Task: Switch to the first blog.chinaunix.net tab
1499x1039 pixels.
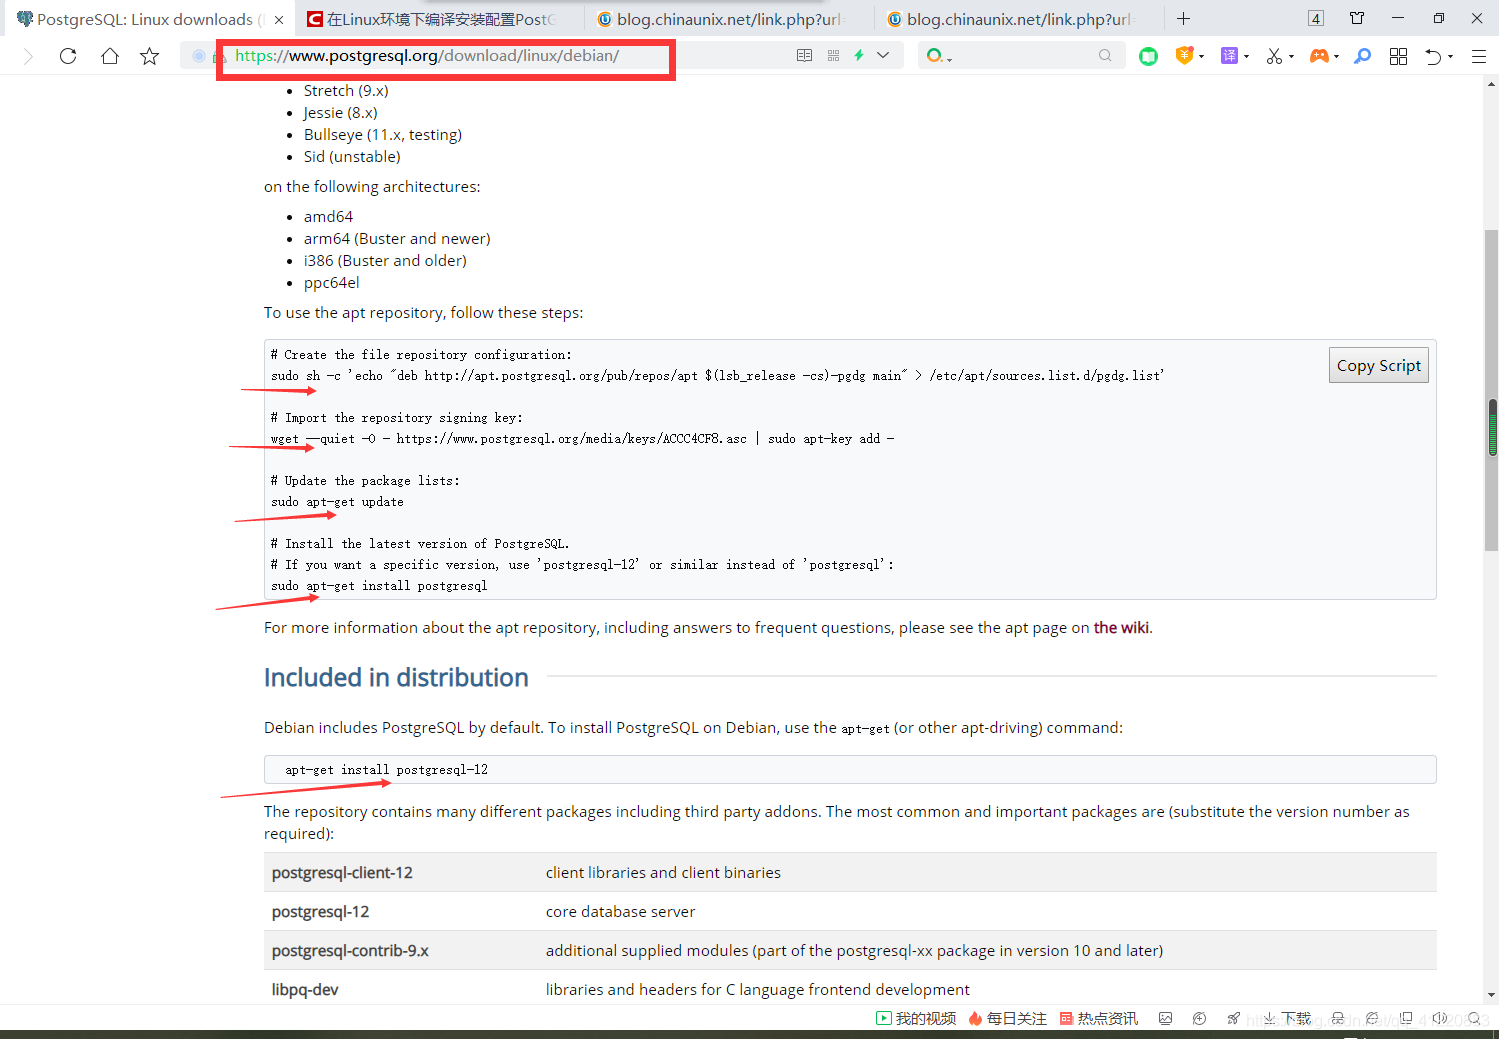Action: coord(728,19)
